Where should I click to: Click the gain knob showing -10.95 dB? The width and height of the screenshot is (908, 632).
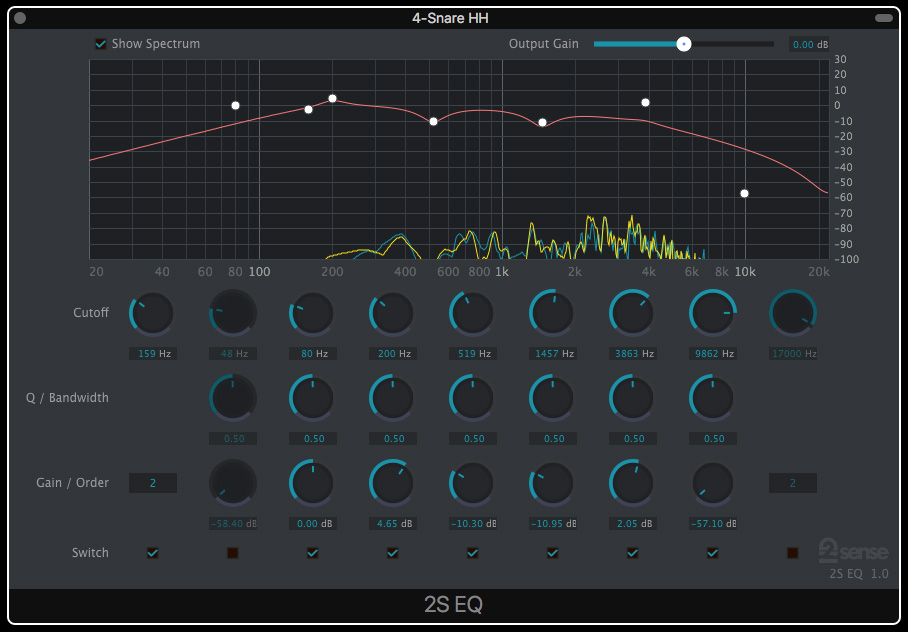[552, 483]
